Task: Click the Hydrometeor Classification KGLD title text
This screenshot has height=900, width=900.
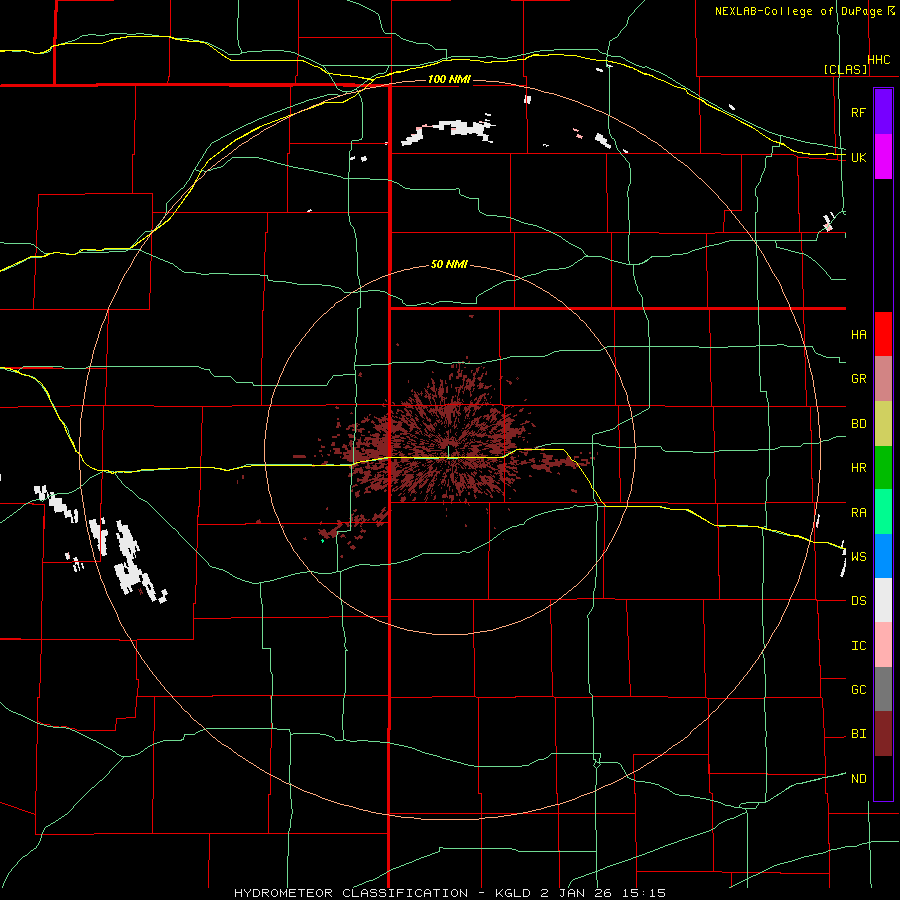Action: pos(449,893)
